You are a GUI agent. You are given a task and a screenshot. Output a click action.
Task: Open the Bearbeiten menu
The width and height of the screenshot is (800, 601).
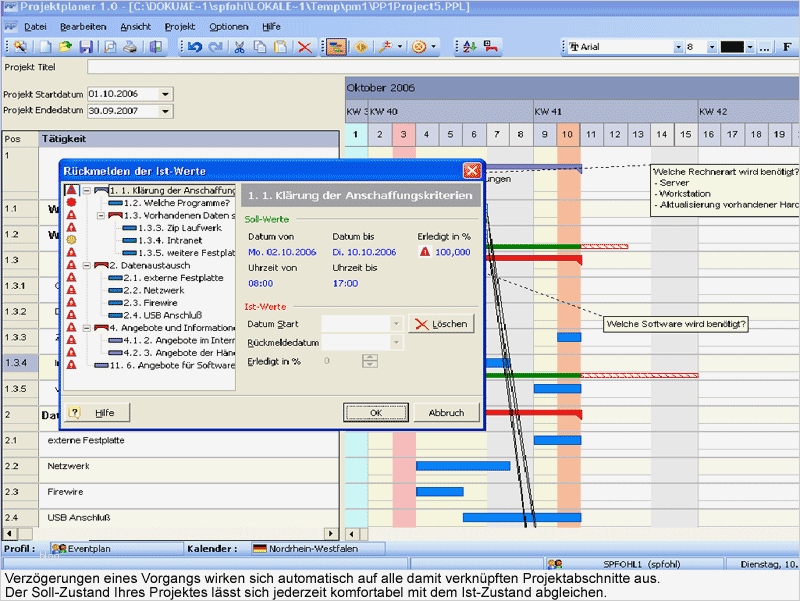83,26
